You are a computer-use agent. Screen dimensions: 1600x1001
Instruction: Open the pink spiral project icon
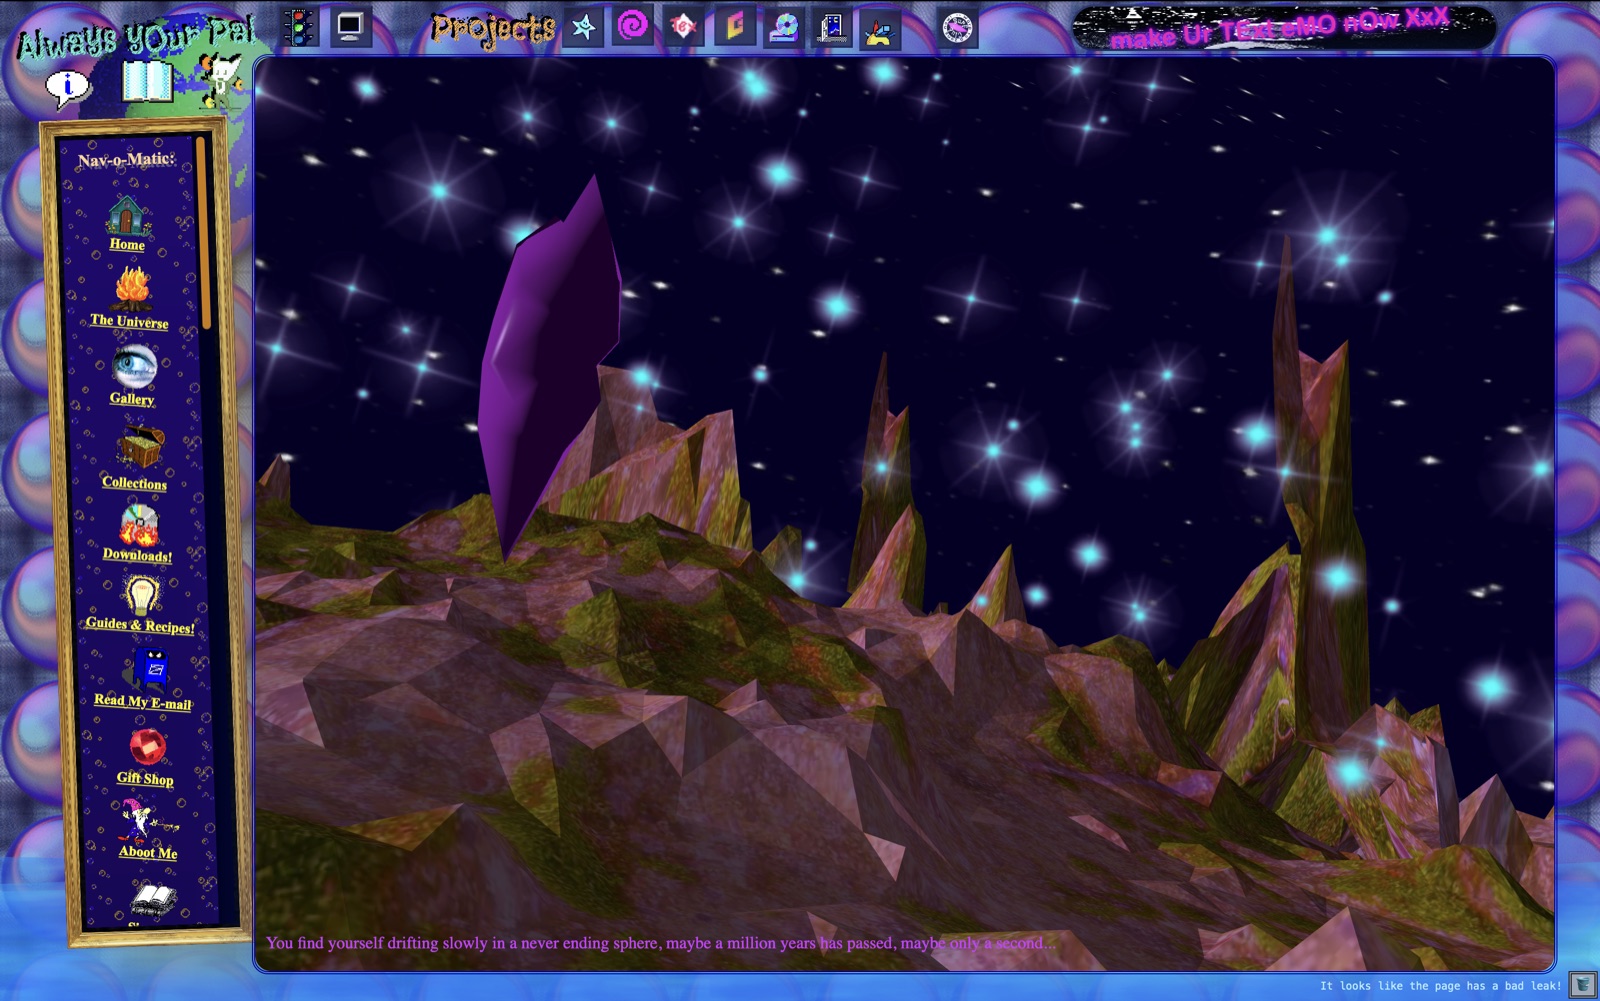coord(633,25)
